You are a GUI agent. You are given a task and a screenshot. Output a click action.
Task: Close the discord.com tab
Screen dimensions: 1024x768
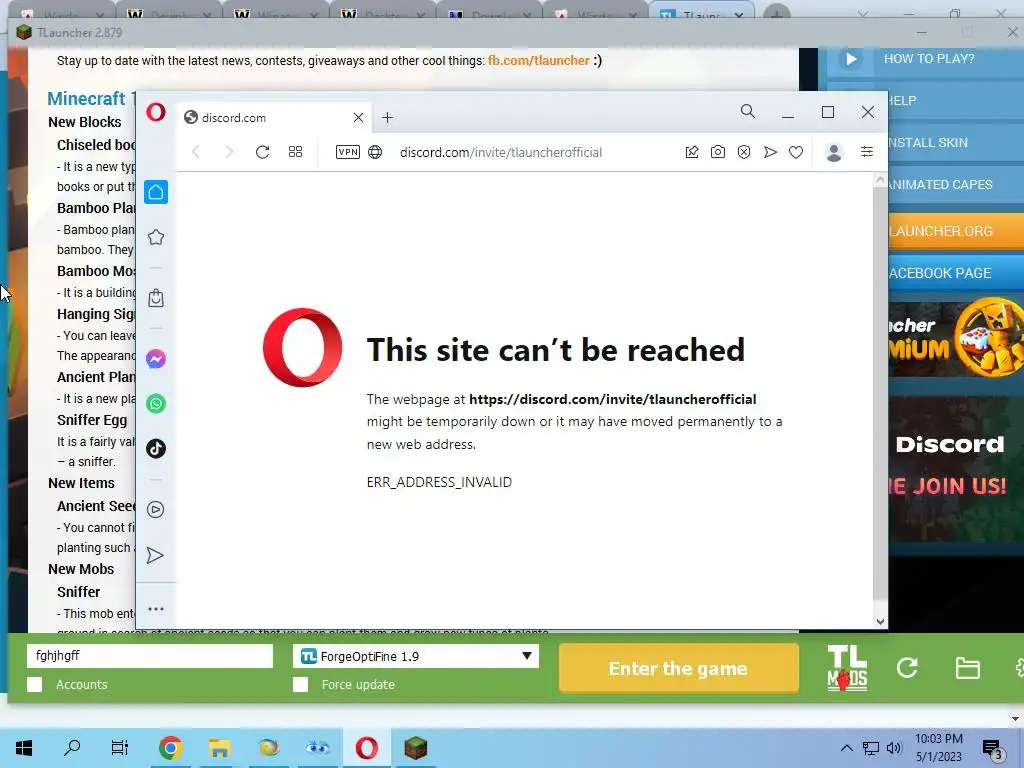pos(358,118)
